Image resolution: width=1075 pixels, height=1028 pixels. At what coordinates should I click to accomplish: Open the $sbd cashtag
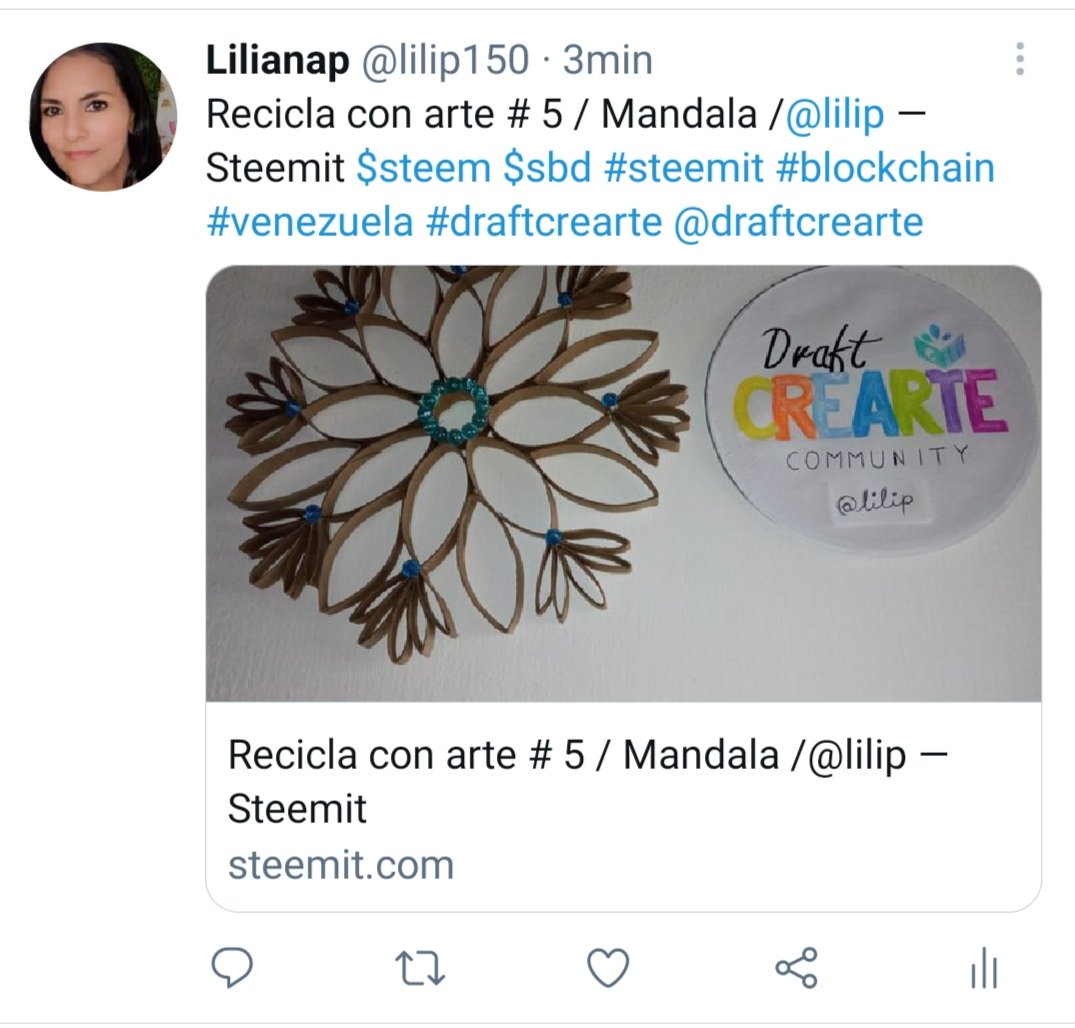(x=547, y=168)
